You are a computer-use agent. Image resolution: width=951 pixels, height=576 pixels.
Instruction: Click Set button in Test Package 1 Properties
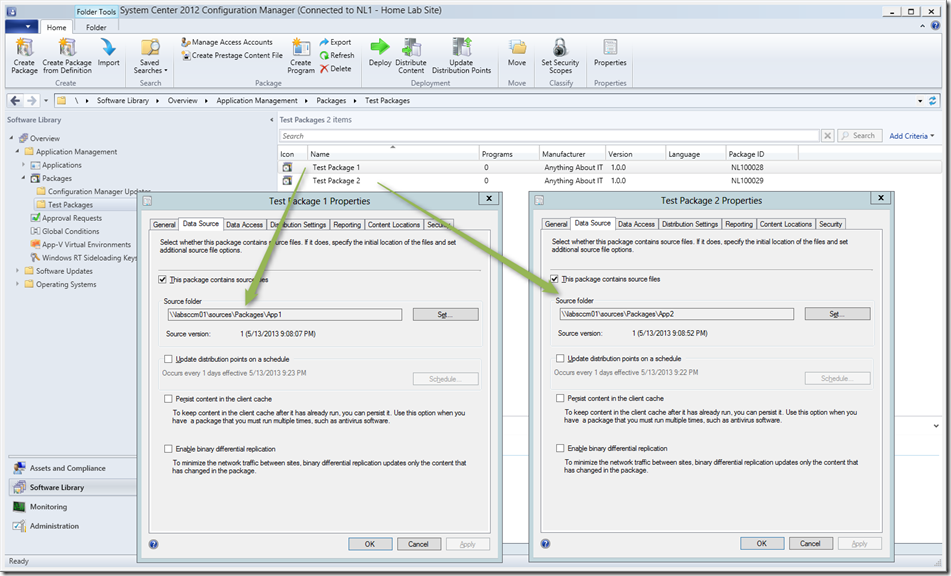(x=445, y=315)
